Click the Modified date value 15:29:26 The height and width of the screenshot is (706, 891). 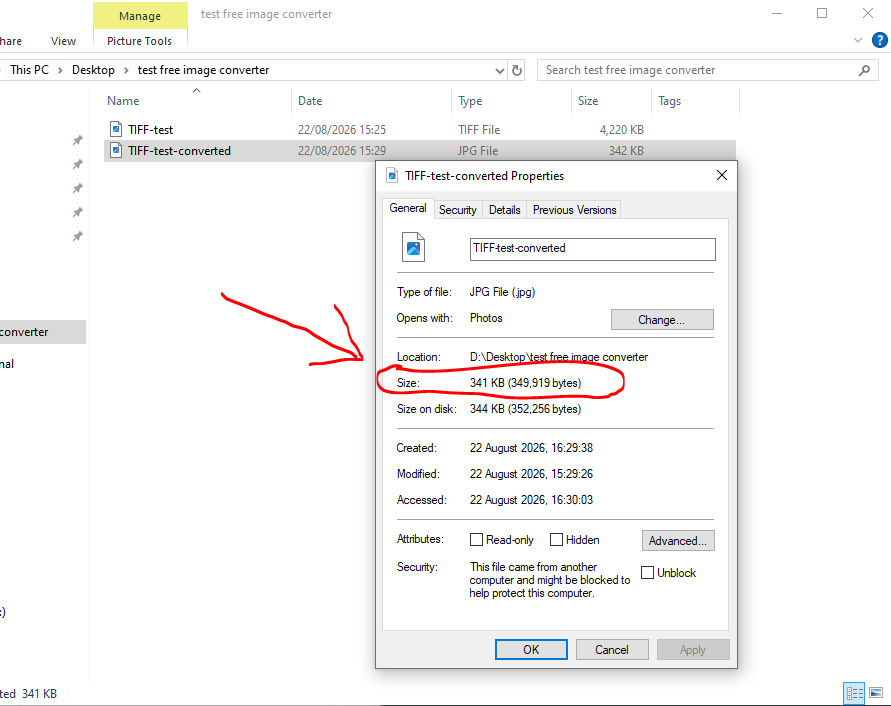pyautogui.click(x=531, y=474)
